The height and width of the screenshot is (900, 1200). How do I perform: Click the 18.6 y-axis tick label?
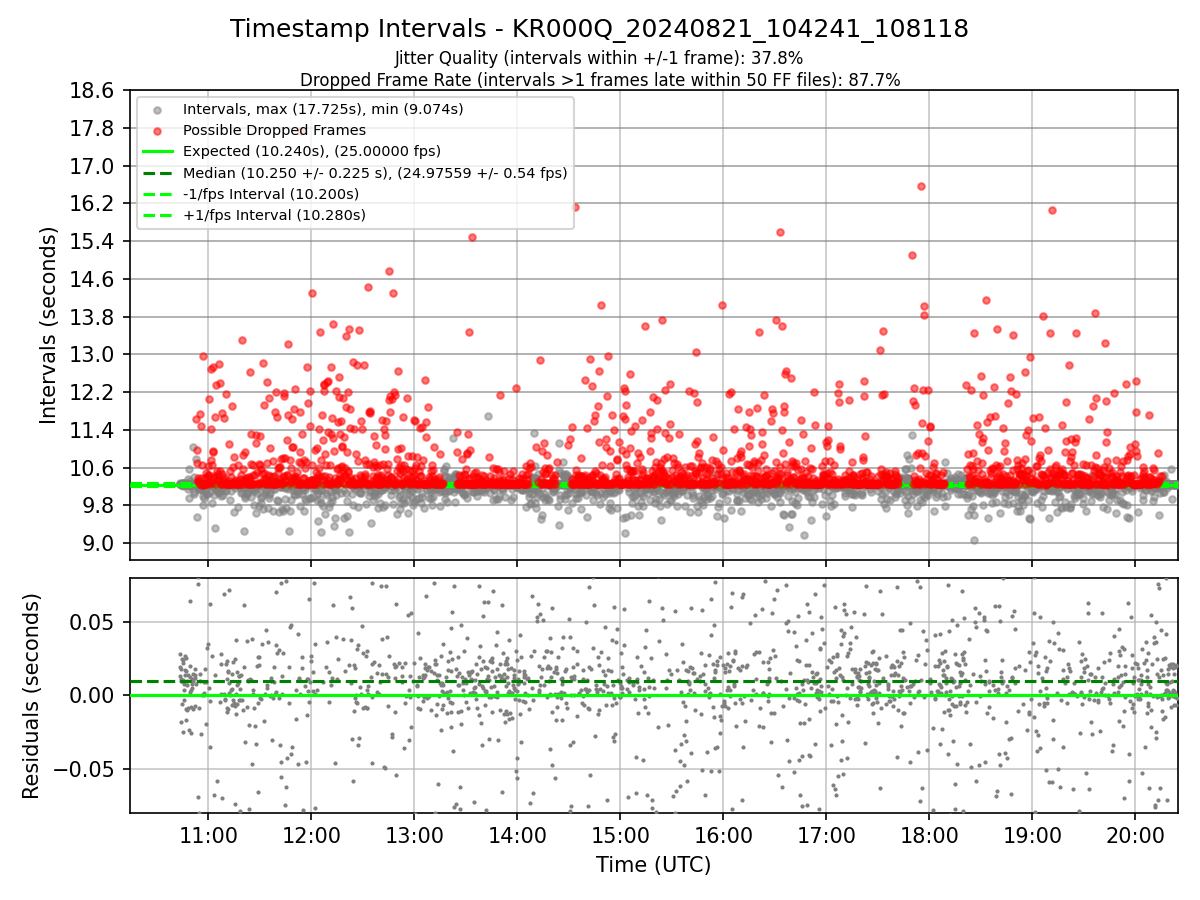click(x=92, y=90)
